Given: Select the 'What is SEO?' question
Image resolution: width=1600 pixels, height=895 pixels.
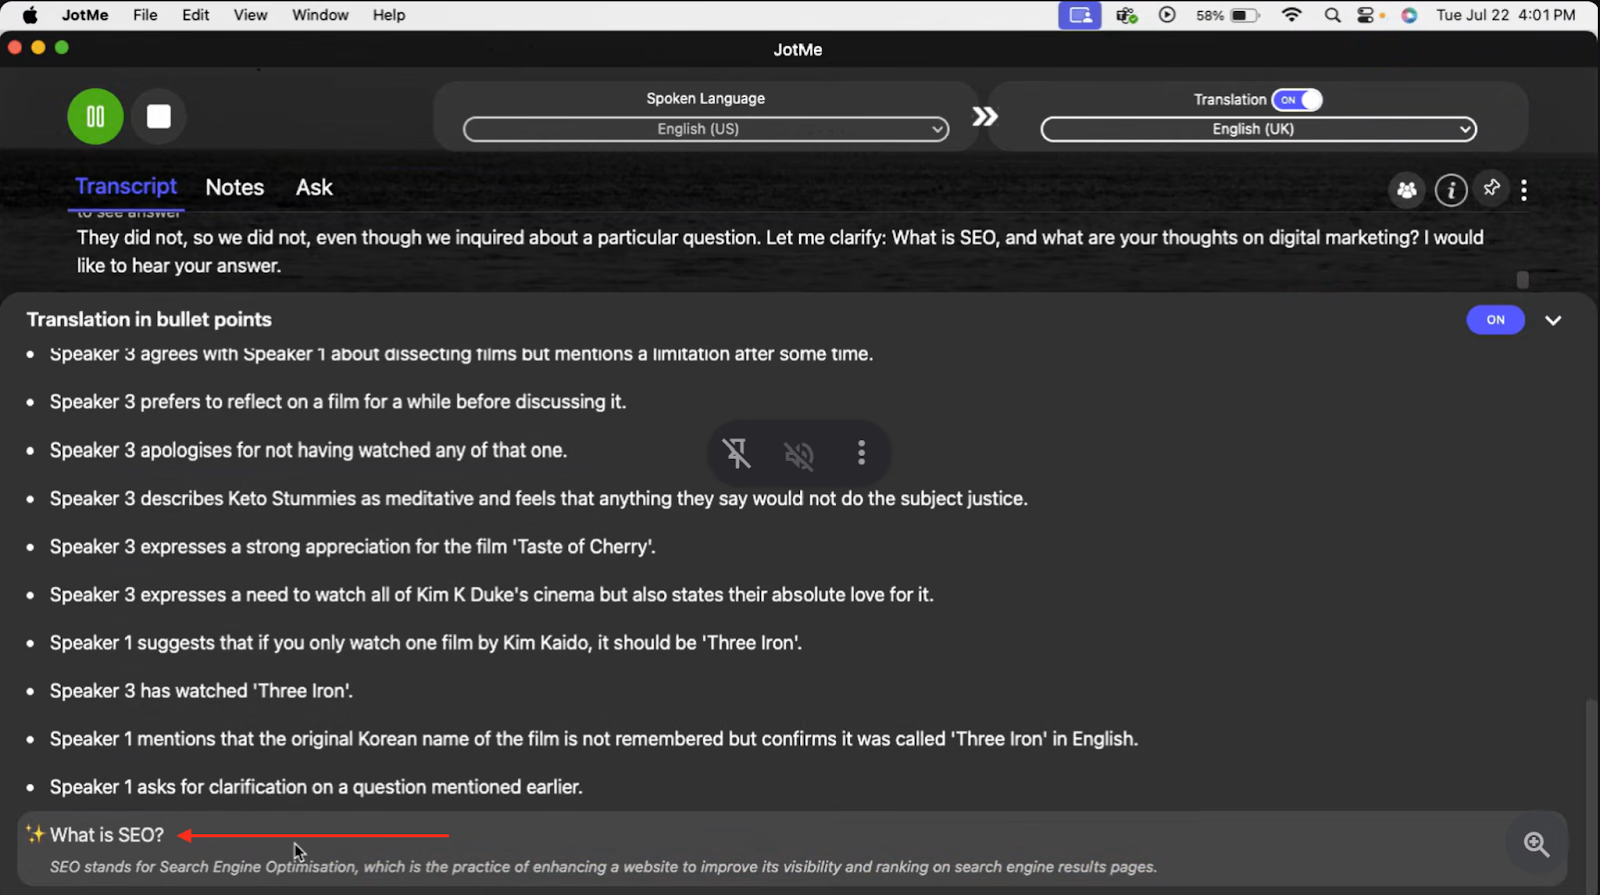Looking at the screenshot, I should (x=107, y=835).
